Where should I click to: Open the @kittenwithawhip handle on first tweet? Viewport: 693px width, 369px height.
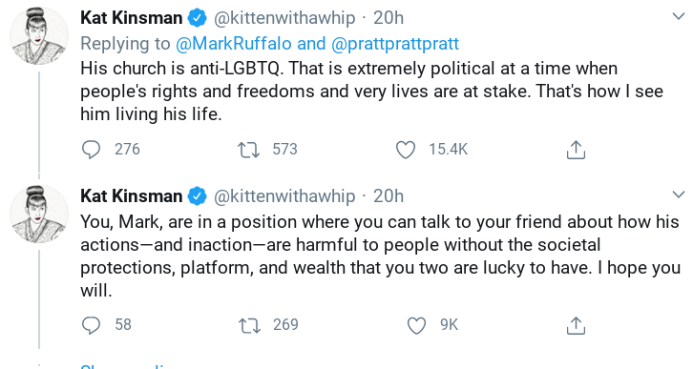[285, 18]
